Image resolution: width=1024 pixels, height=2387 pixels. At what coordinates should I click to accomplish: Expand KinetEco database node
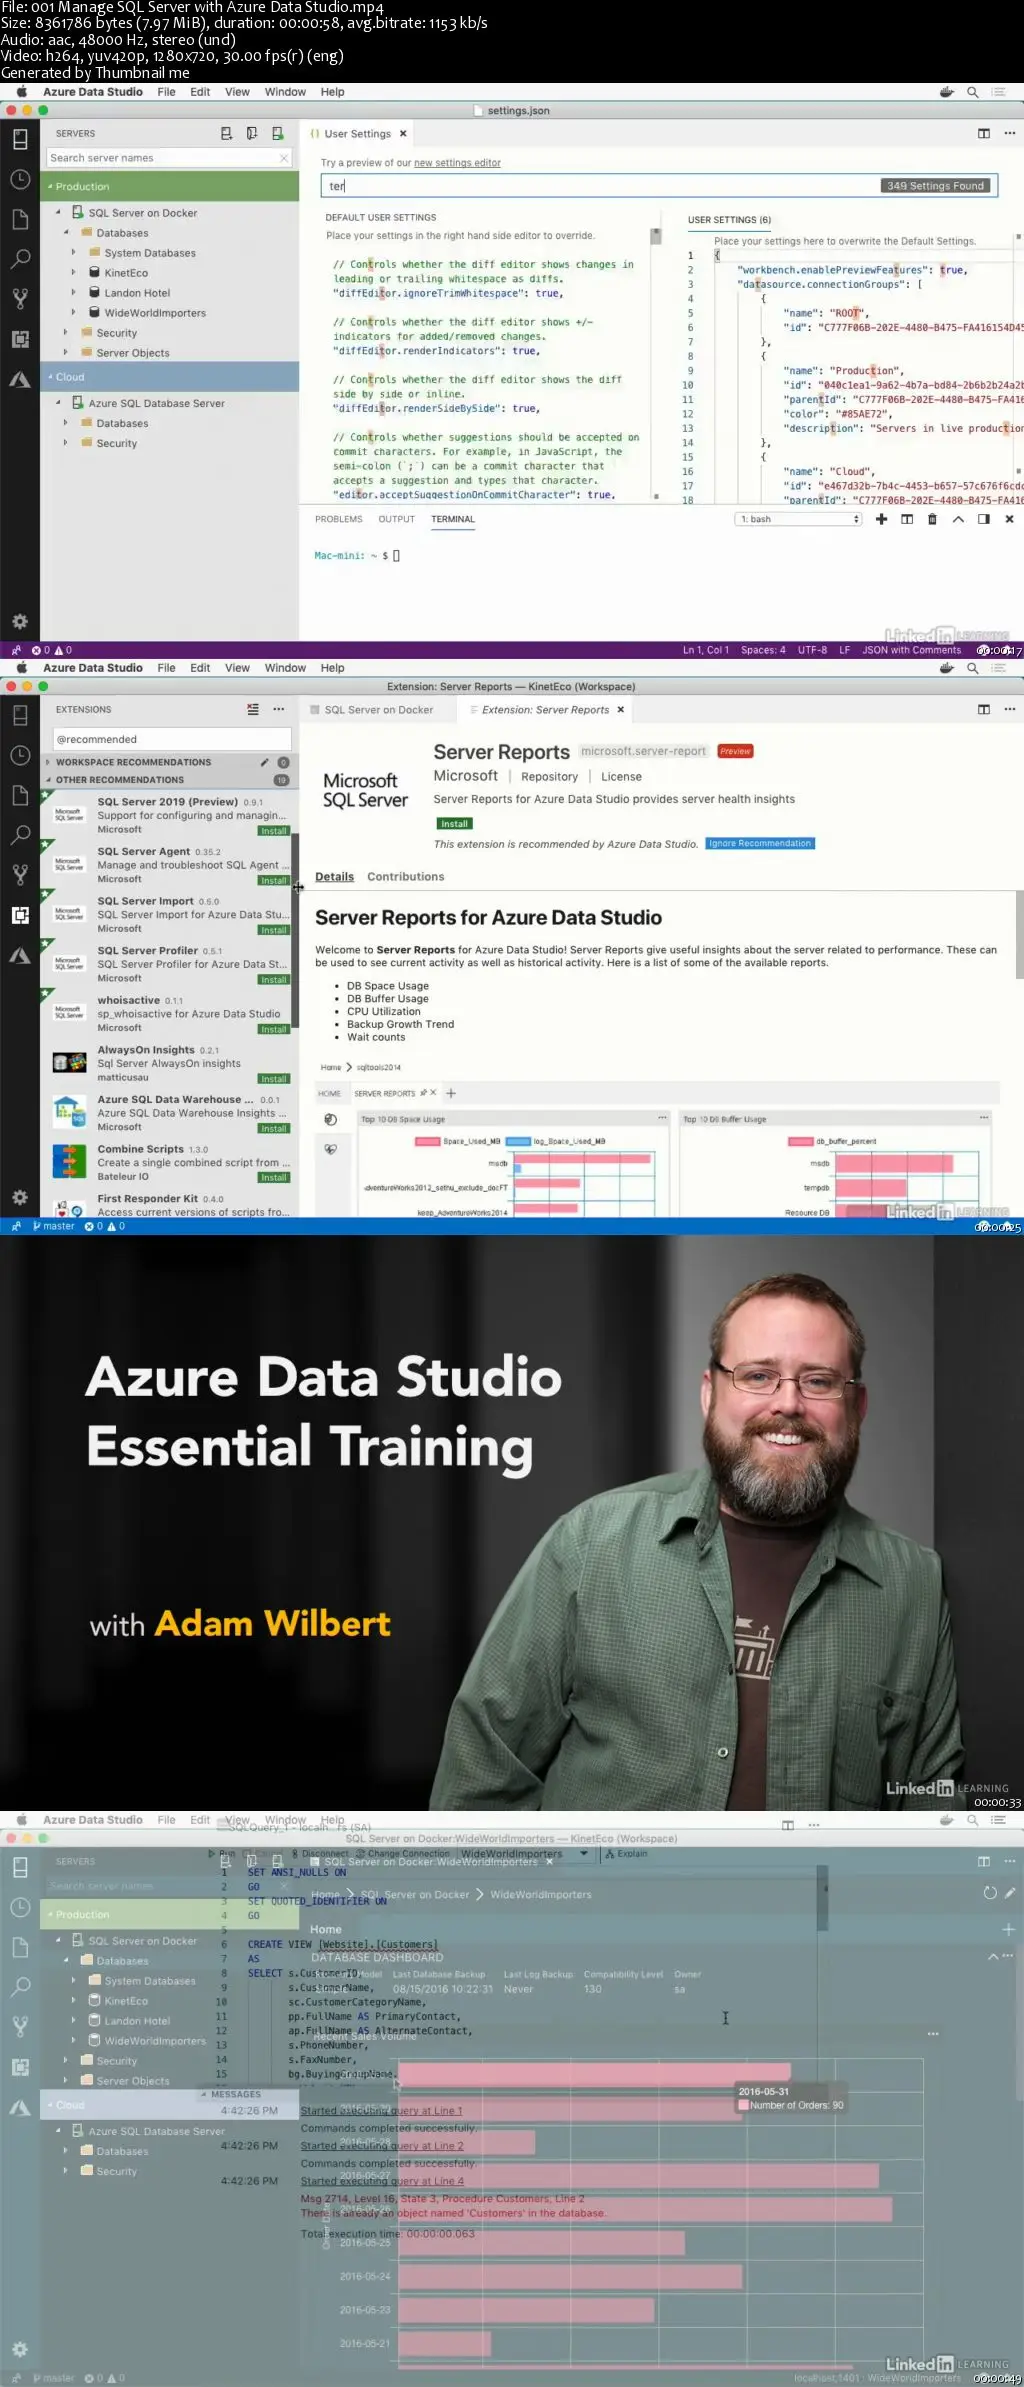tap(74, 272)
